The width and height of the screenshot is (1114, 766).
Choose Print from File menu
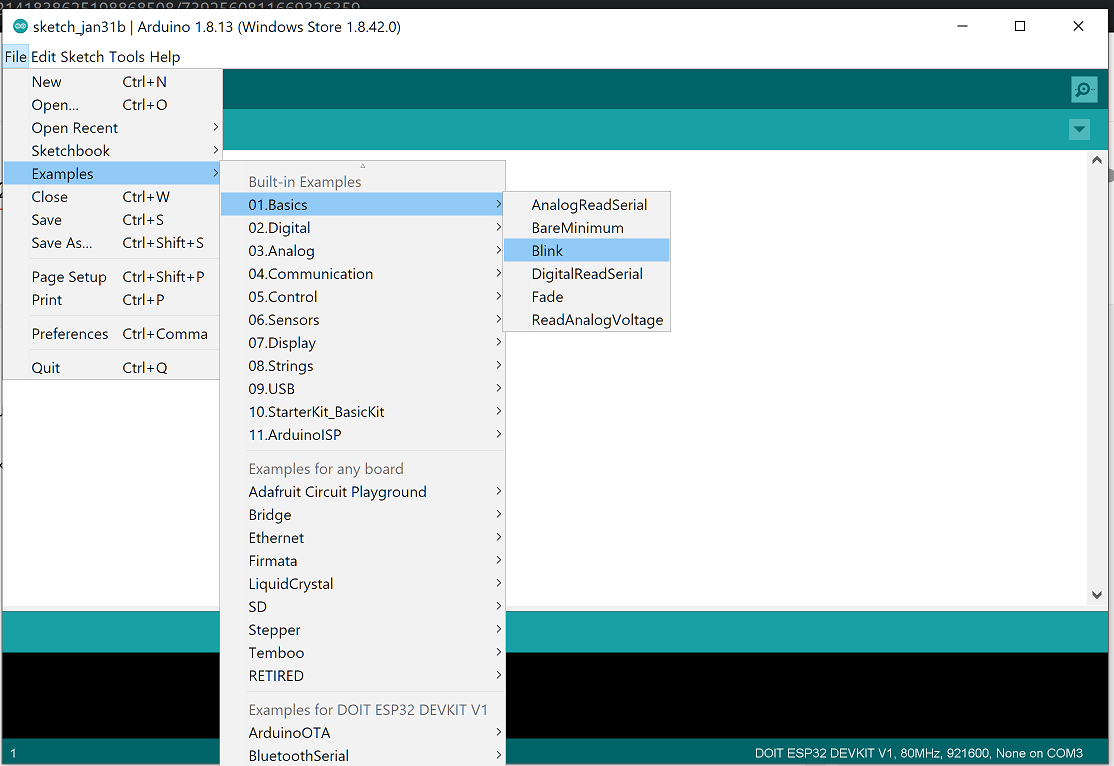pos(112,300)
